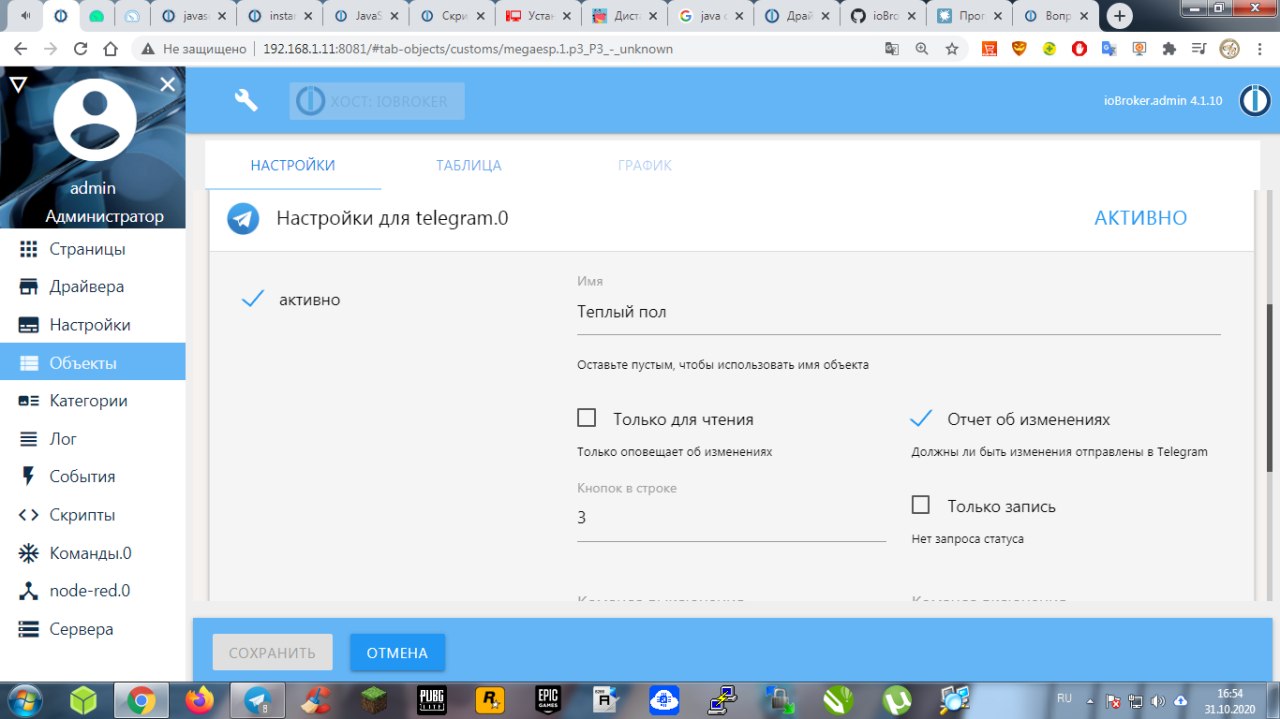Click translate page icon in address bar
1280x719 pixels.
(892, 48)
